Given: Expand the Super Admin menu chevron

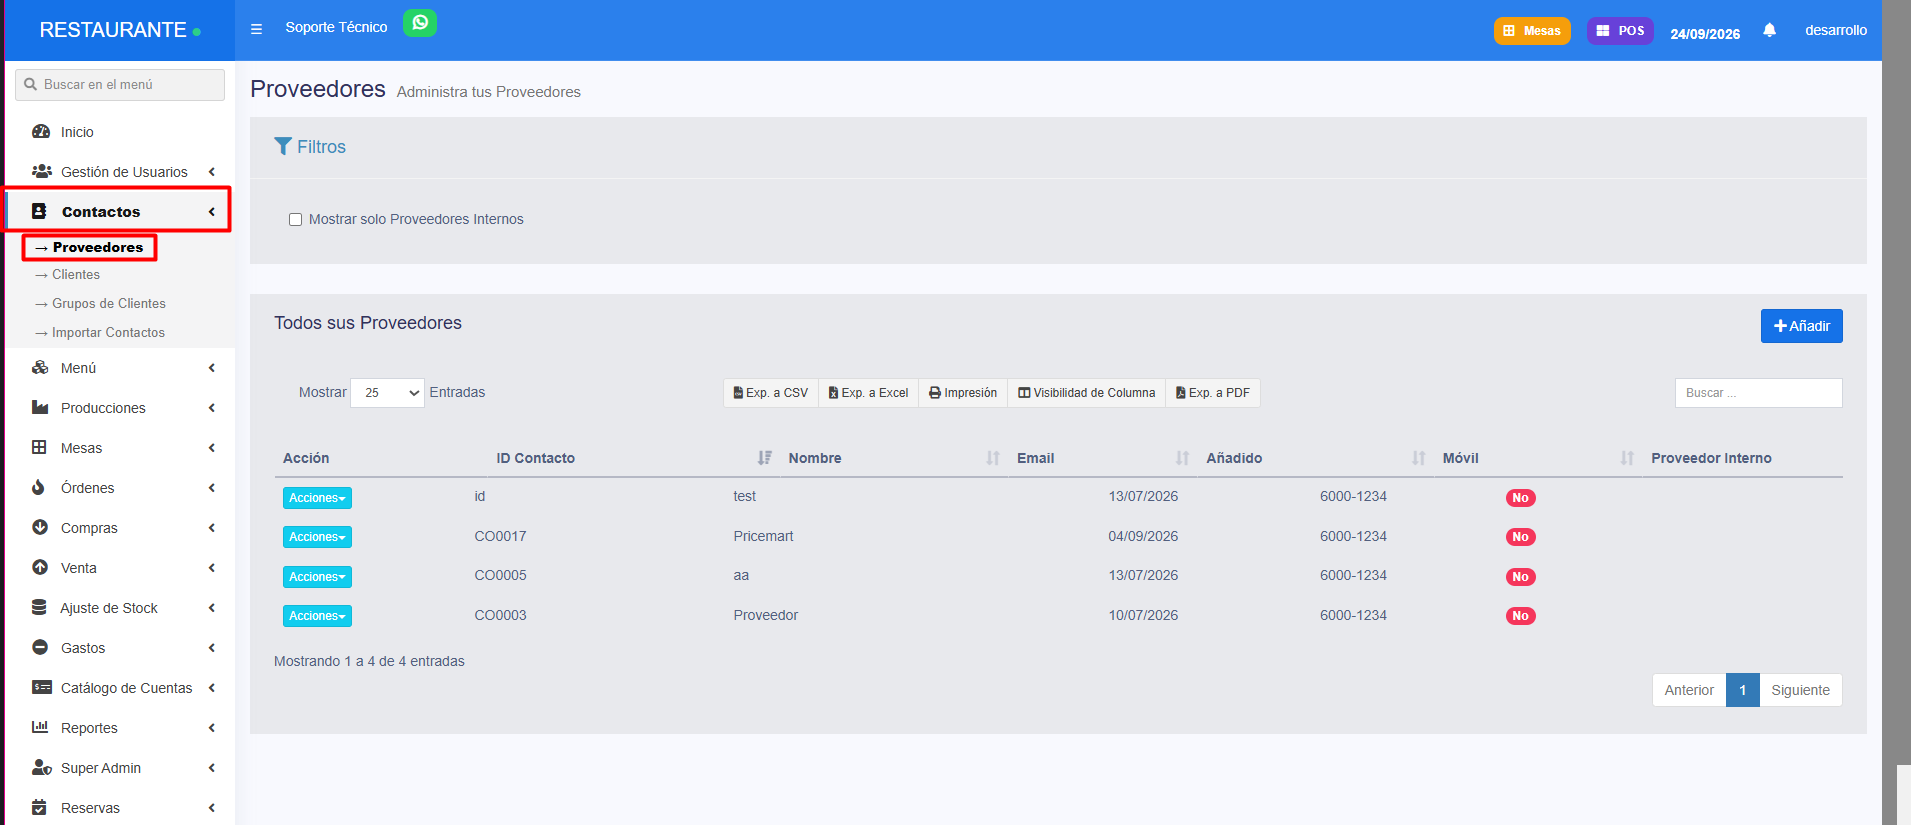Looking at the screenshot, I should click(212, 768).
